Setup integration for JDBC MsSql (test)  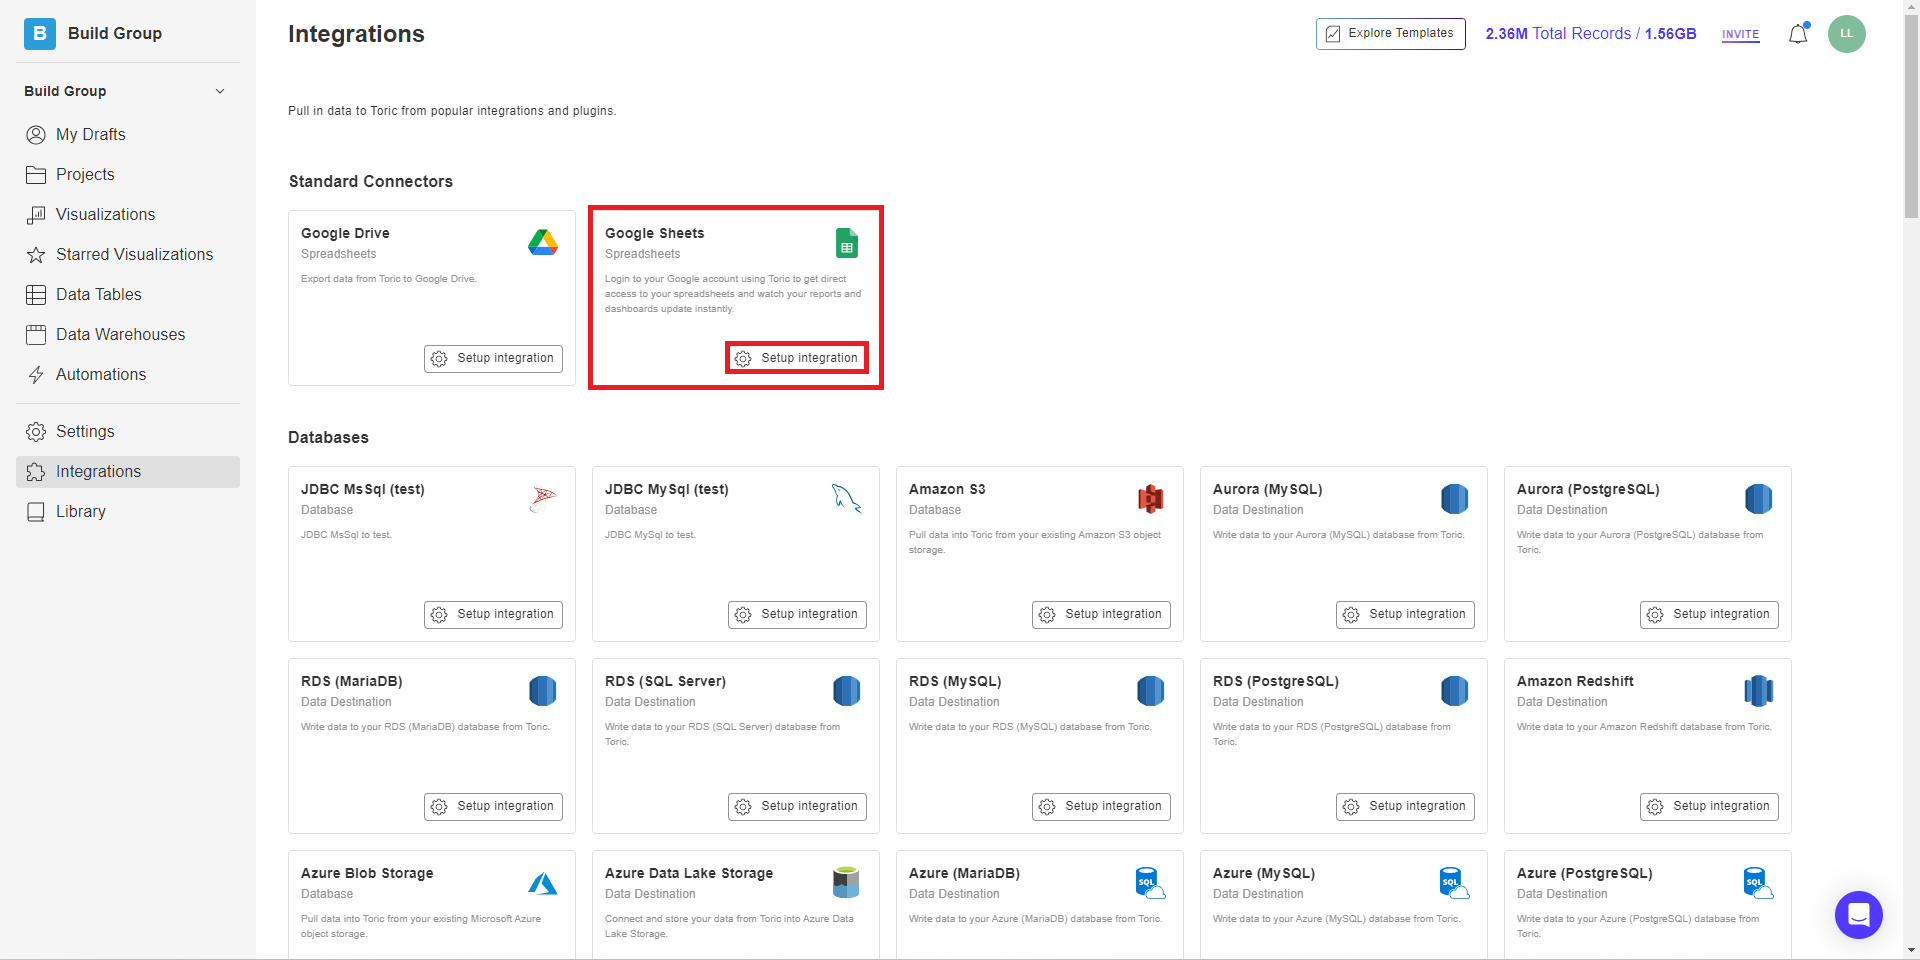493,614
